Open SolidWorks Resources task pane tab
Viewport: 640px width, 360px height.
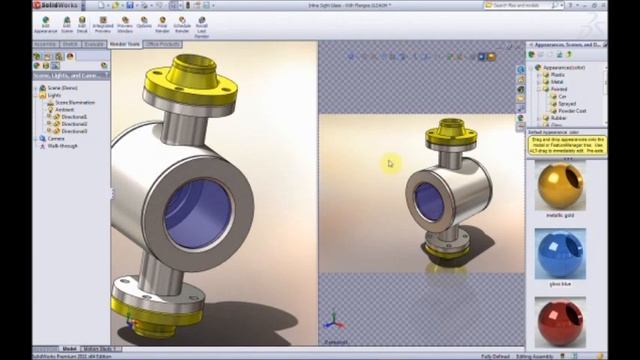tap(520, 70)
